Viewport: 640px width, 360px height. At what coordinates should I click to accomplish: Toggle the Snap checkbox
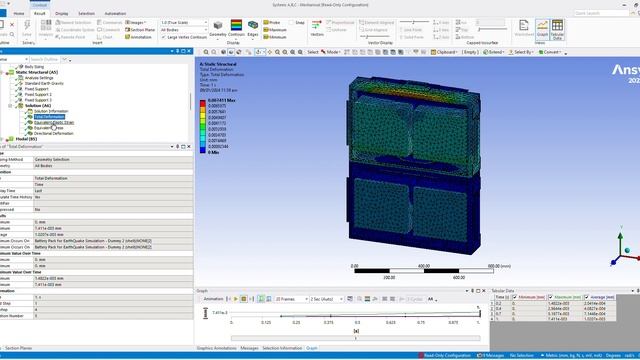coord(291,22)
